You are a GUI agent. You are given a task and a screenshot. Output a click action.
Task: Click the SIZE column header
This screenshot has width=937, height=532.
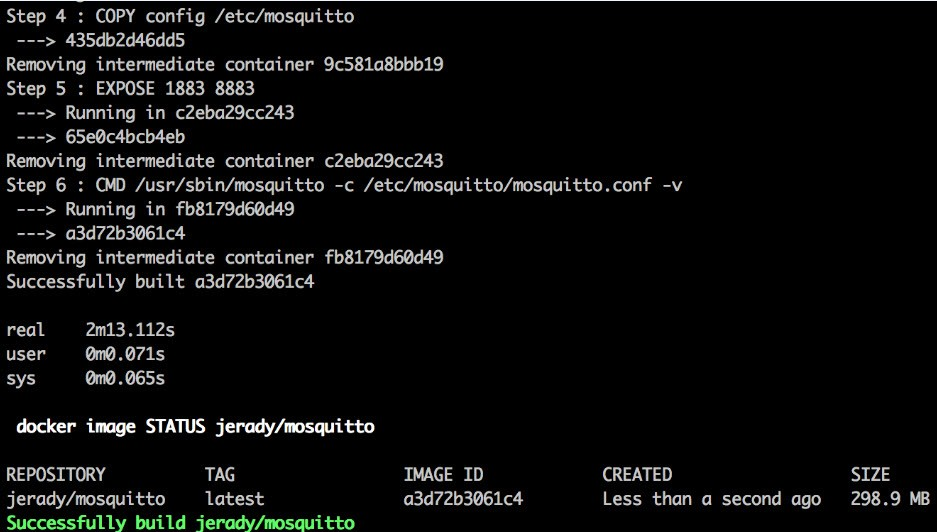[x=869, y=475]
